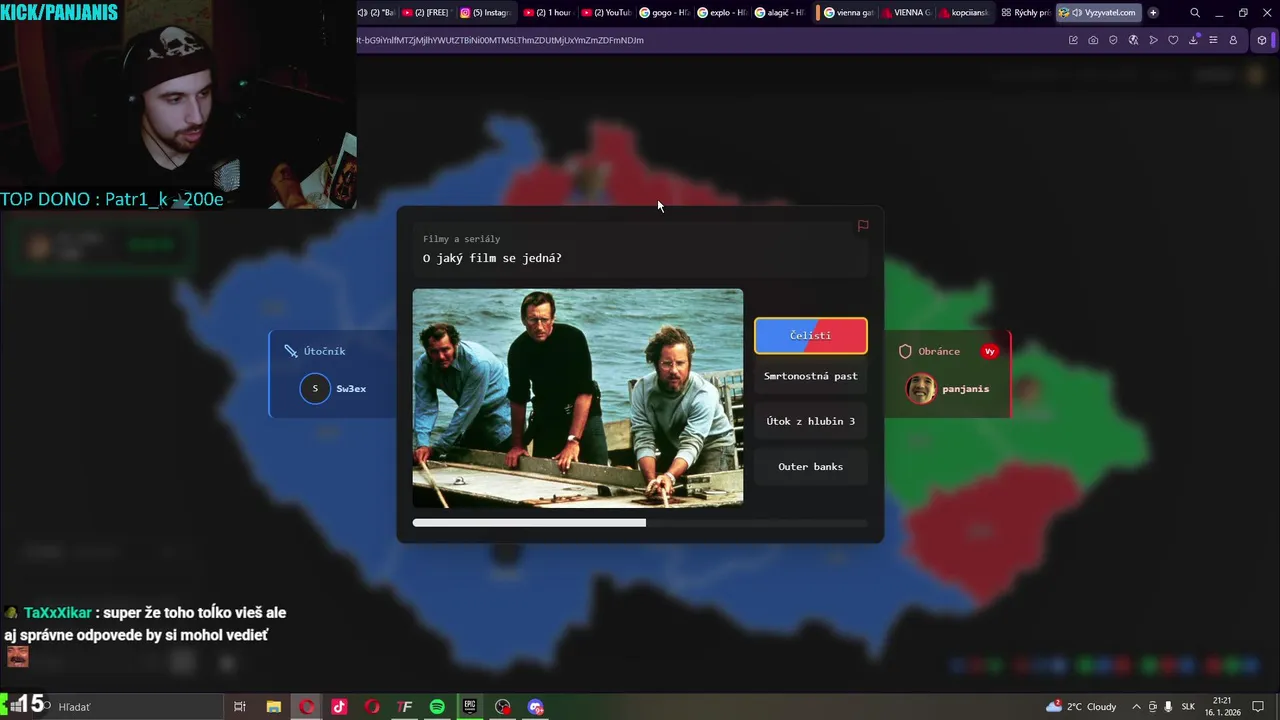The height and width of the screenshot is (720, 1280).
Task: Open clock and date 21:21
Action: [x=1222, y=707]
